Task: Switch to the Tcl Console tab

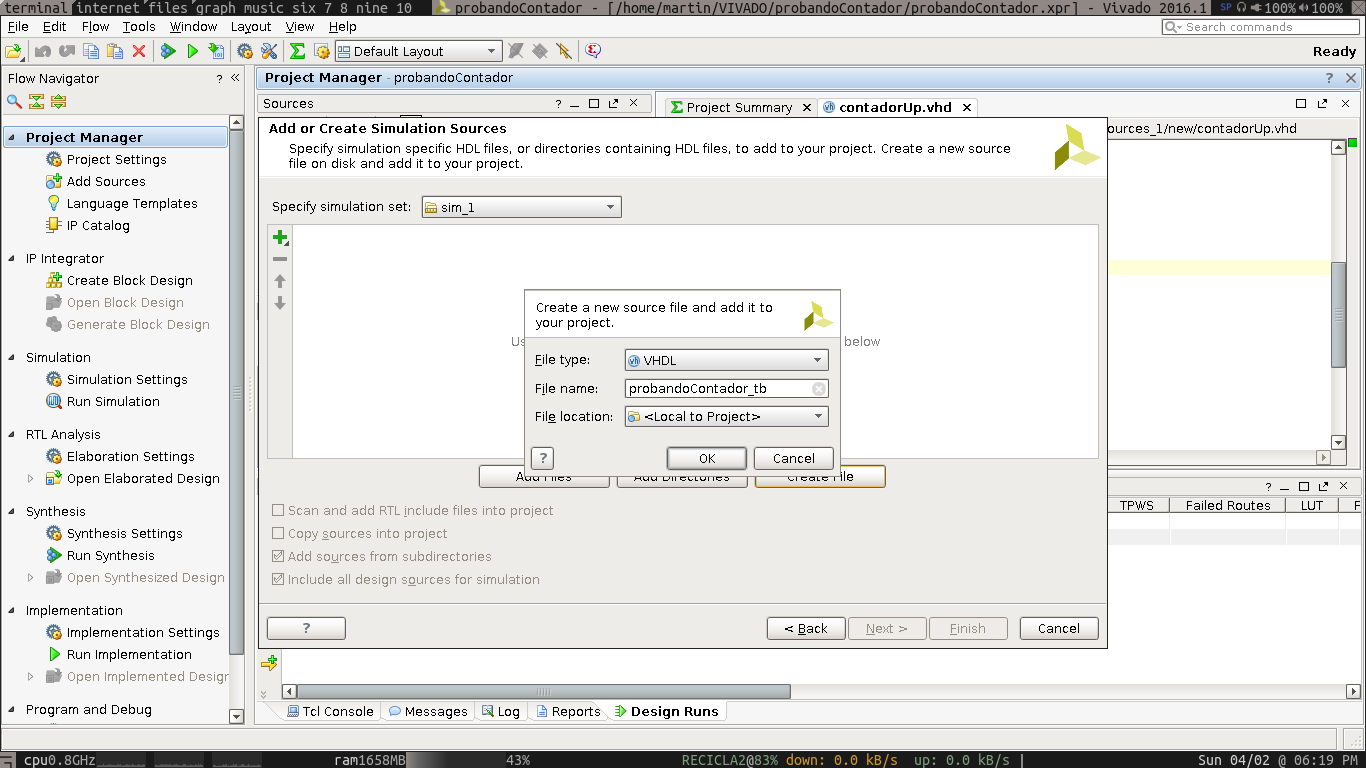Action: (330, 712)
